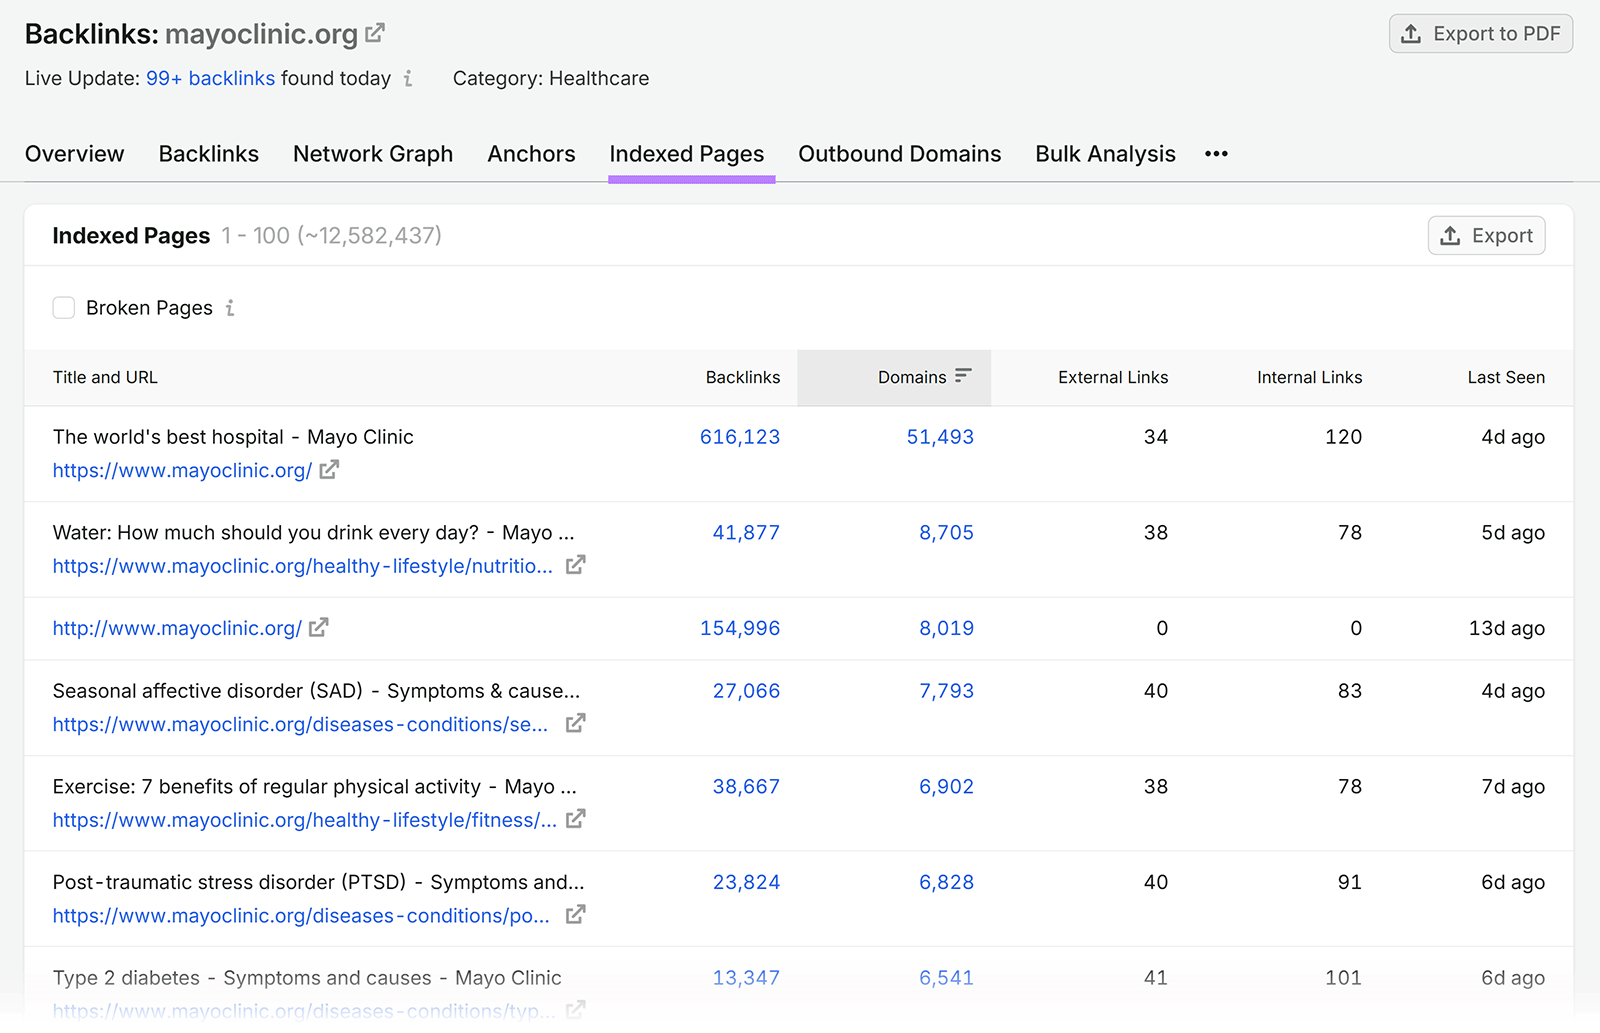This screenshot has height=1033, width=1600.
Task: Sort by the Backlinks column header
Action: (743, 377)
